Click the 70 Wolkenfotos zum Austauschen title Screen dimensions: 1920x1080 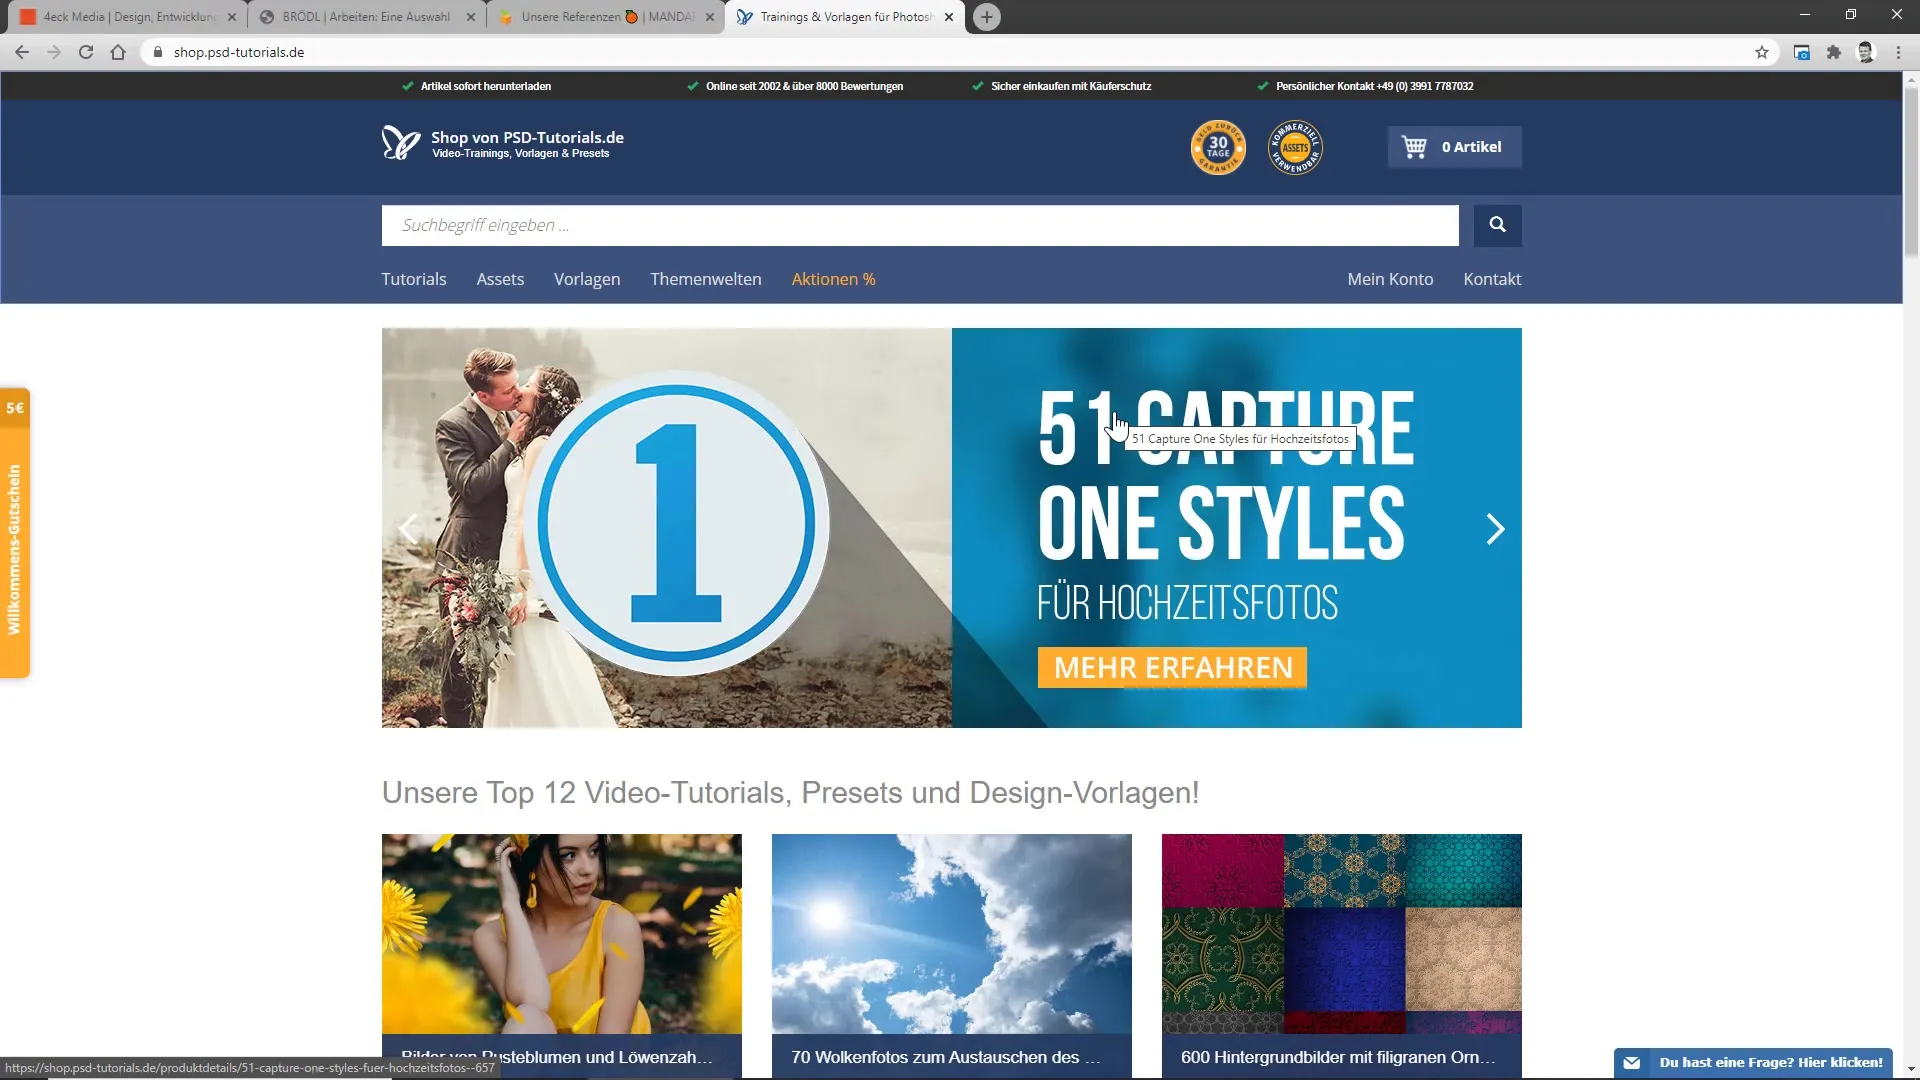point(945,1057)
